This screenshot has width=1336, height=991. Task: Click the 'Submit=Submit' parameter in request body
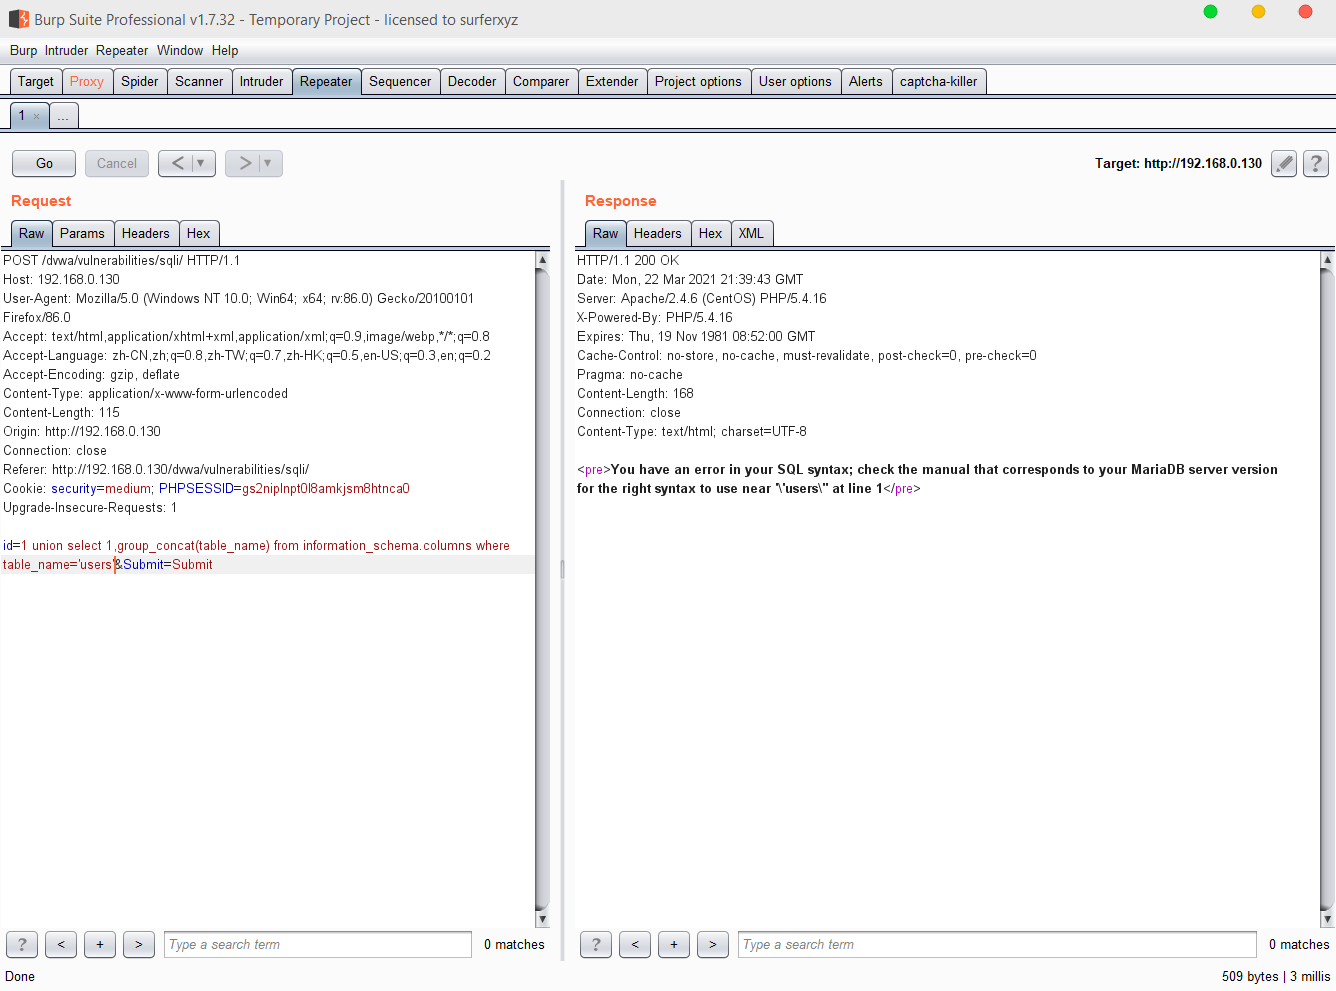click(x=168, y=565)
